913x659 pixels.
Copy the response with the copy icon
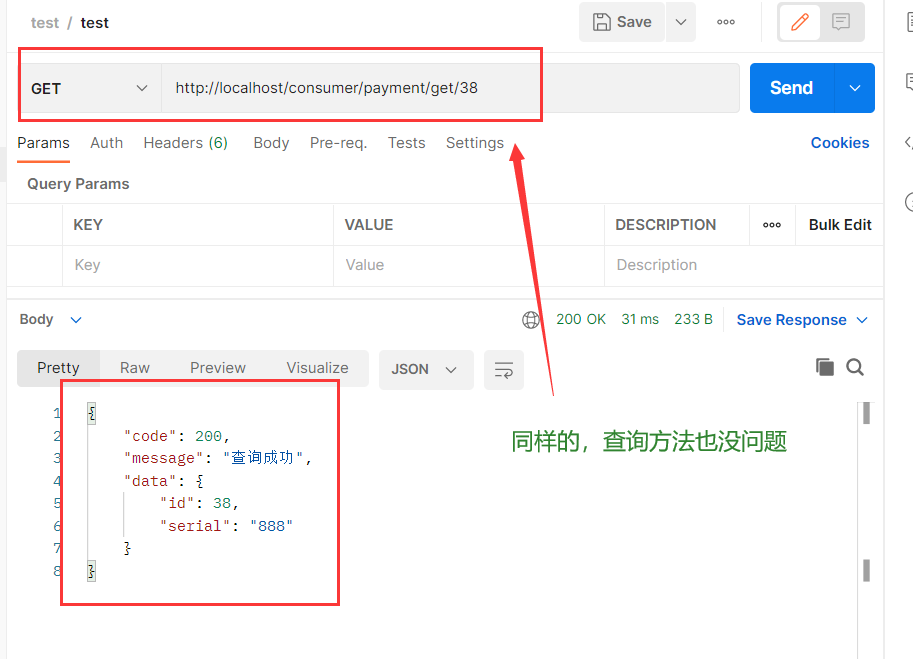coord(824,367)
